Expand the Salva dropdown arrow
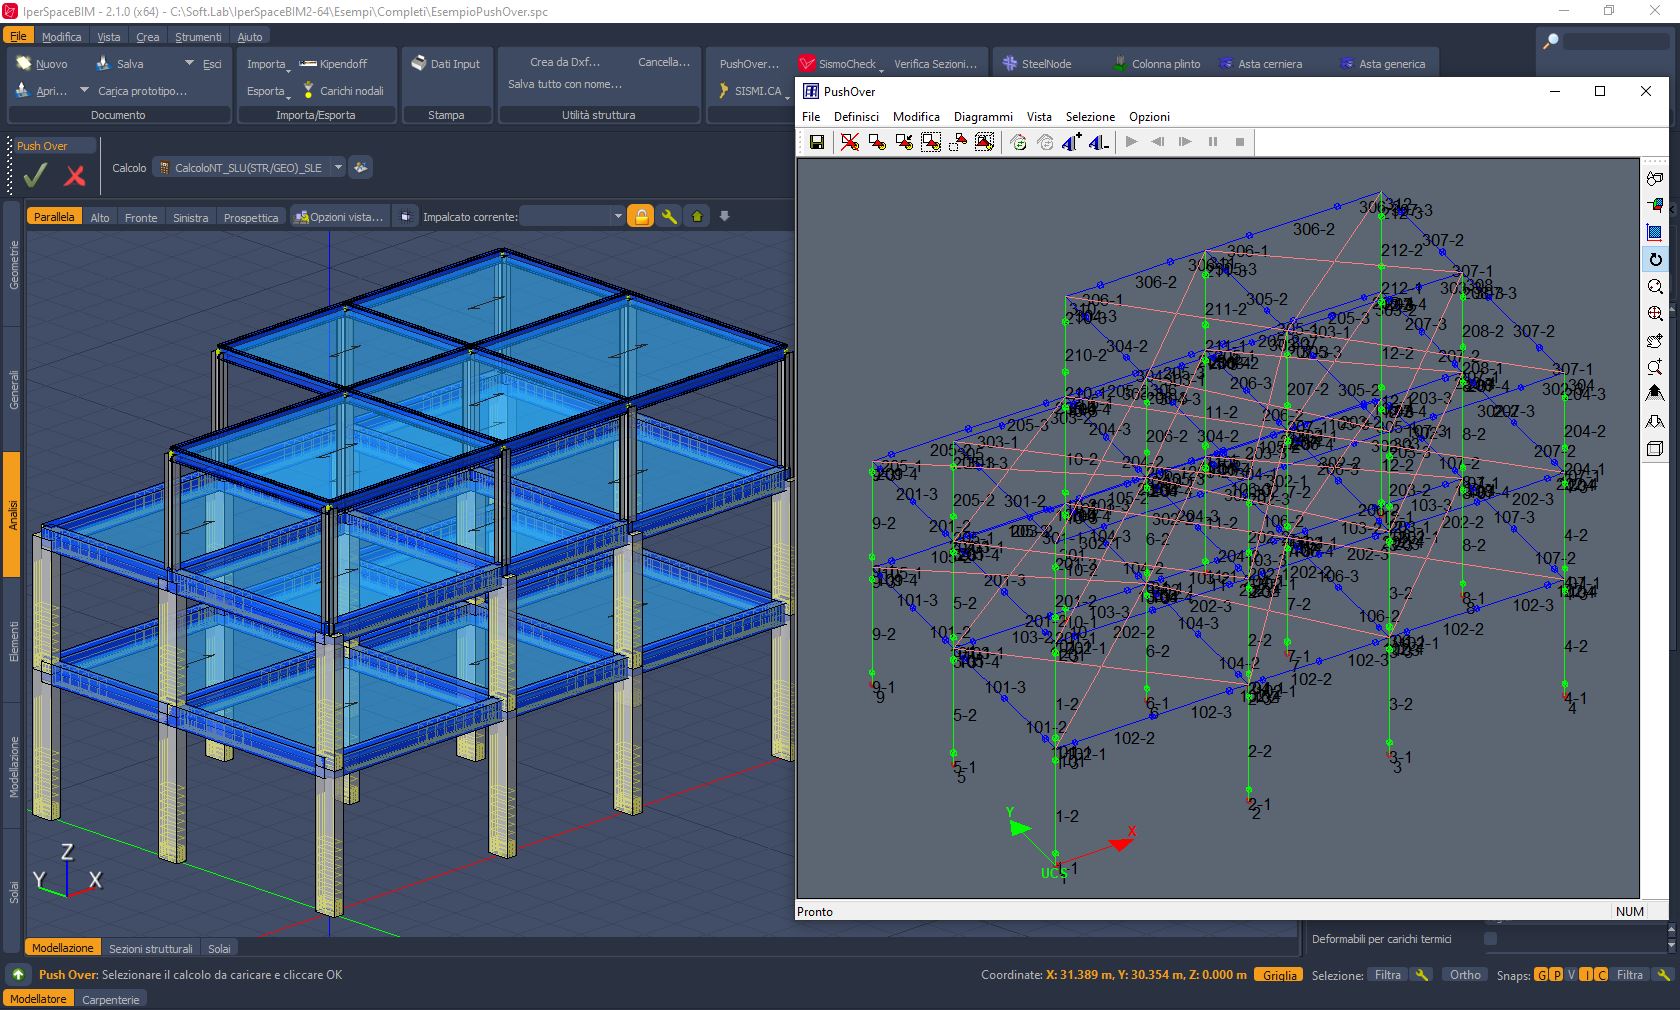The width and height of the screenshot is (1680, 1010). click(x=189, y=63)
